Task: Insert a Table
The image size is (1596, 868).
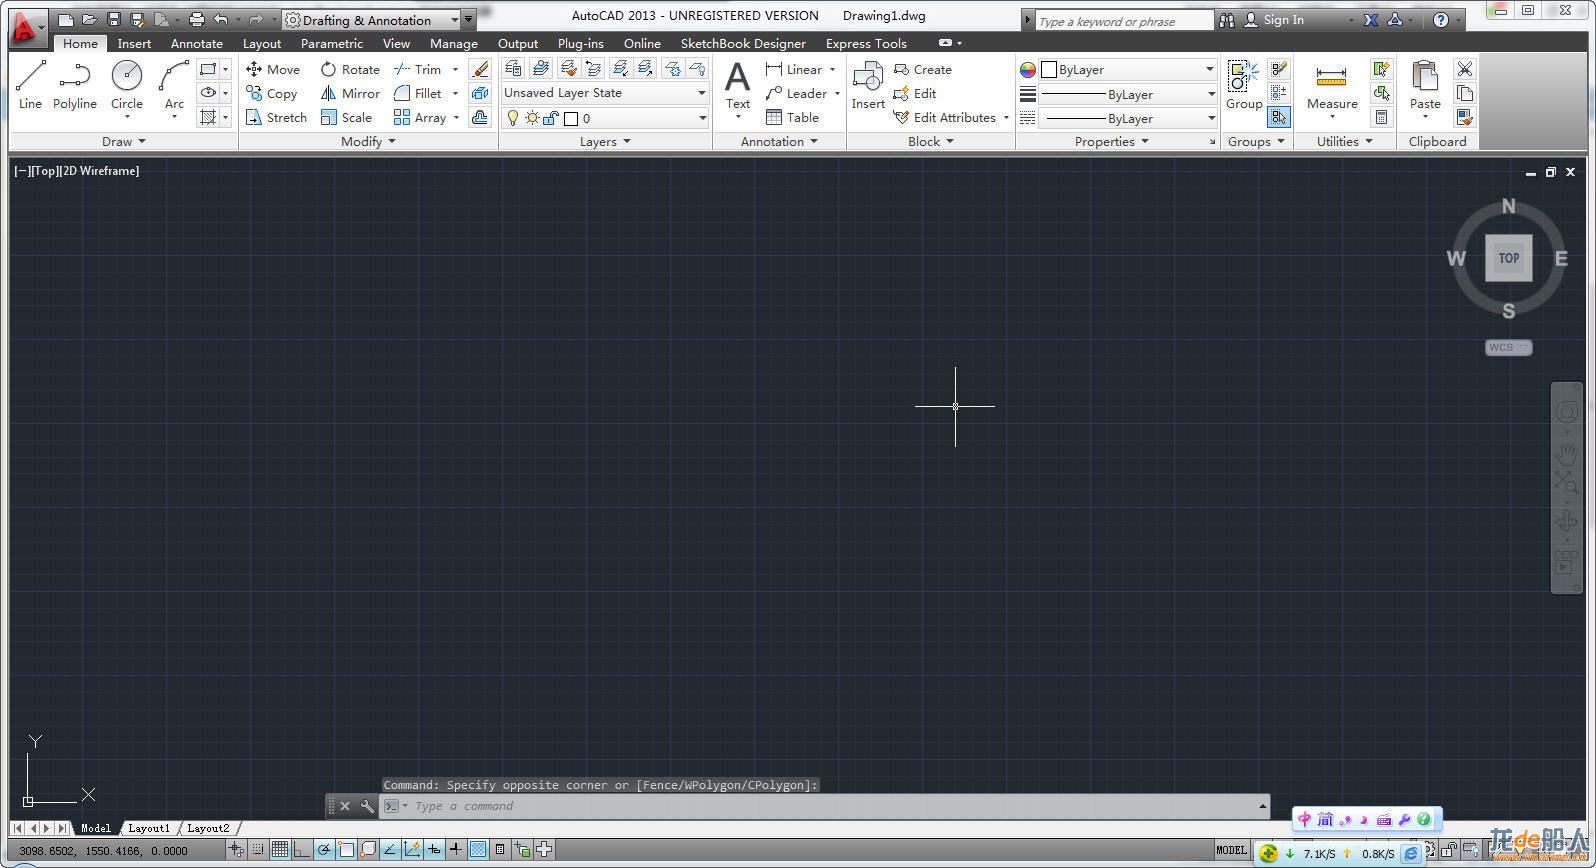Action: click(792, 117)
